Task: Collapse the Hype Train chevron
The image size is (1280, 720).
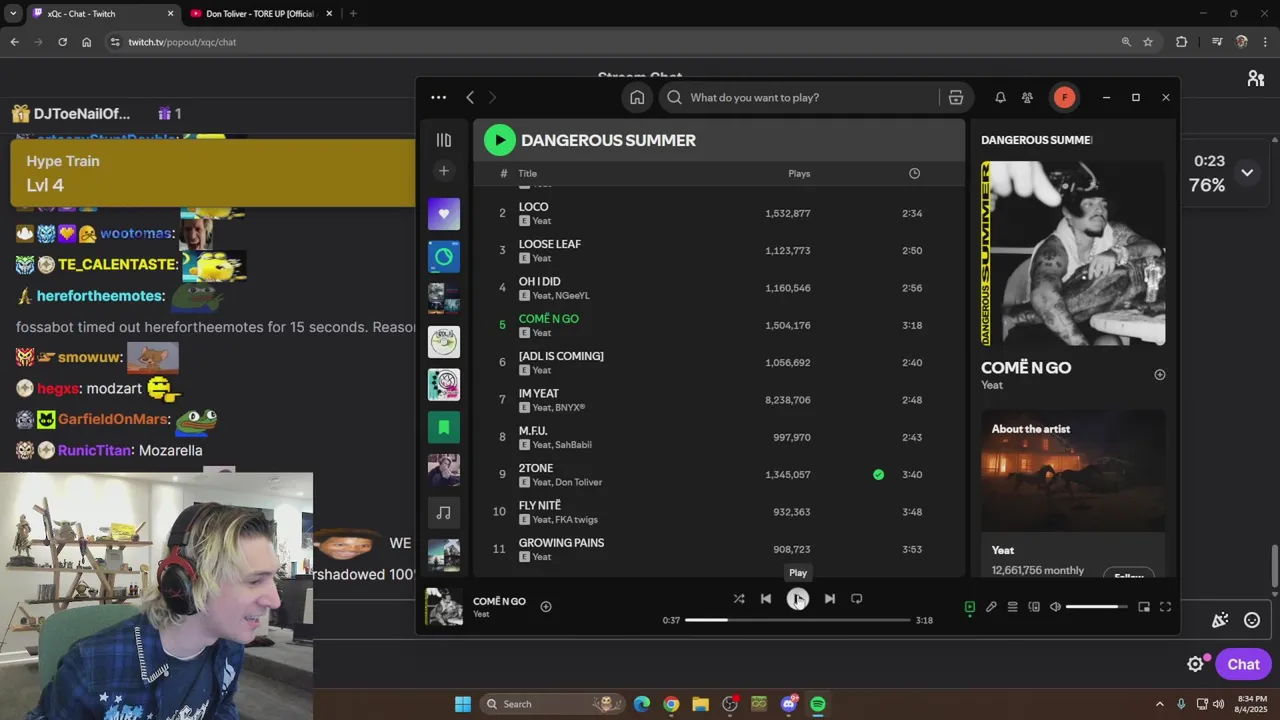Action: (1247, 173)
